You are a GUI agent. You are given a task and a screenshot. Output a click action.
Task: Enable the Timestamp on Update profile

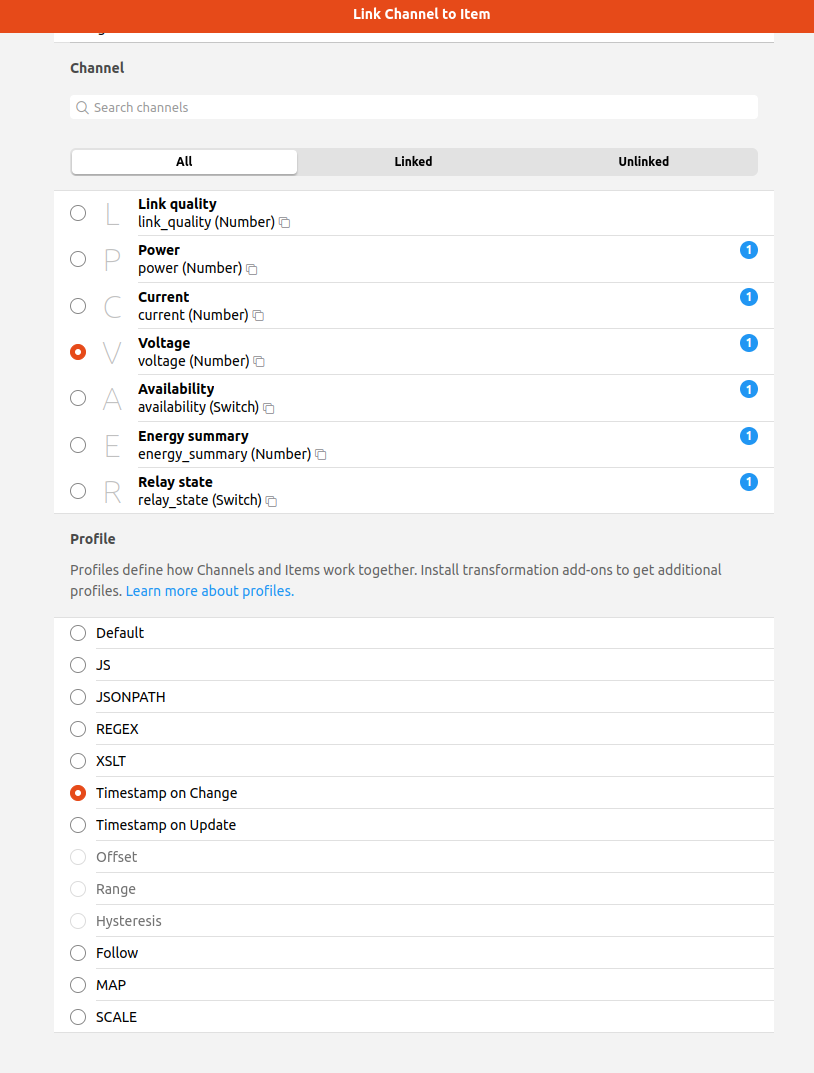(x=78, y=825)
